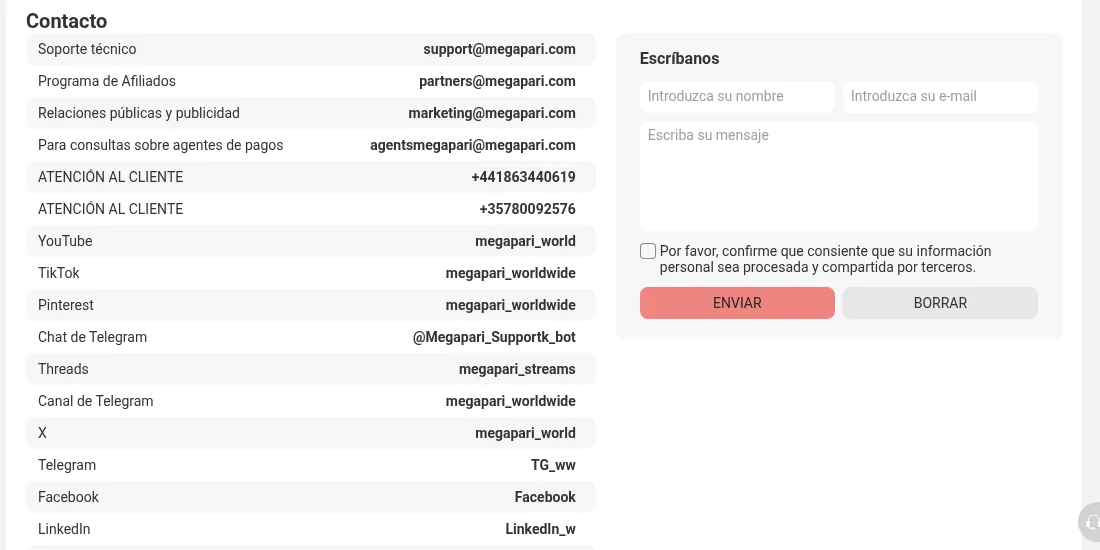Viewport: 1100px width, 550px height.
Task: Tick the personal information consent checkbox
Action: pyautogui.click(x=648, y=251)
